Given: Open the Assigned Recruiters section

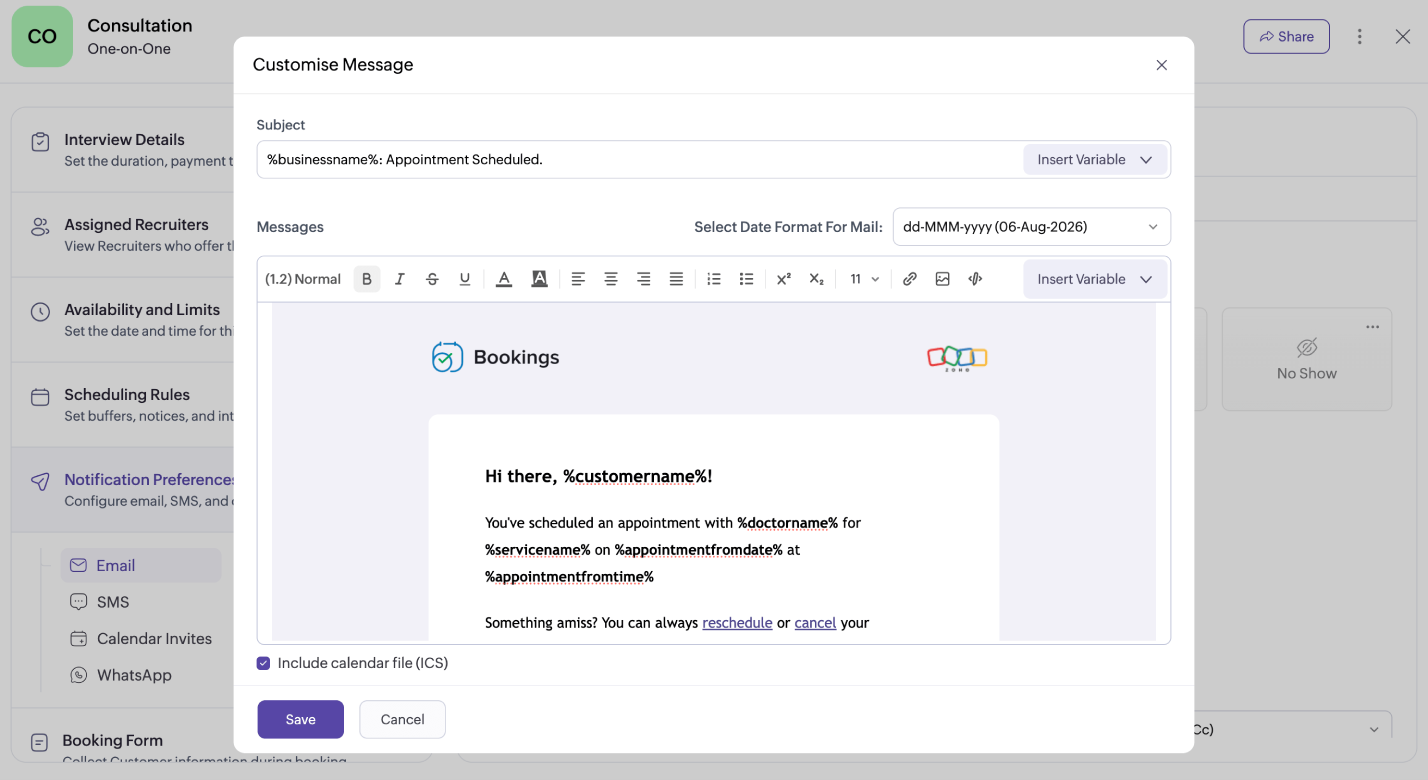Looking at the screenshot, I should point(122,234).
